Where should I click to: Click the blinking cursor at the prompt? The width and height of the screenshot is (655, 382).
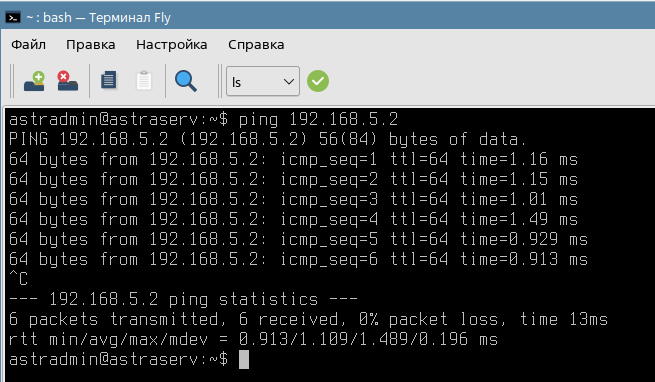[x=244, y=359]
